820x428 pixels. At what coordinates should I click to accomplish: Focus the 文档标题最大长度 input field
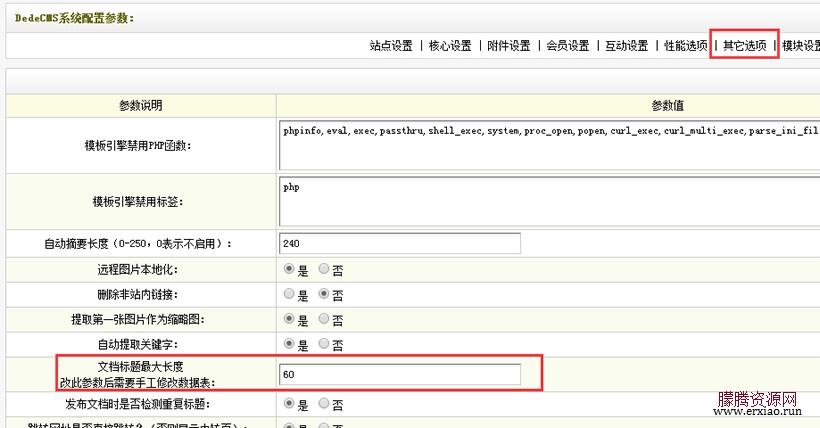400,375
